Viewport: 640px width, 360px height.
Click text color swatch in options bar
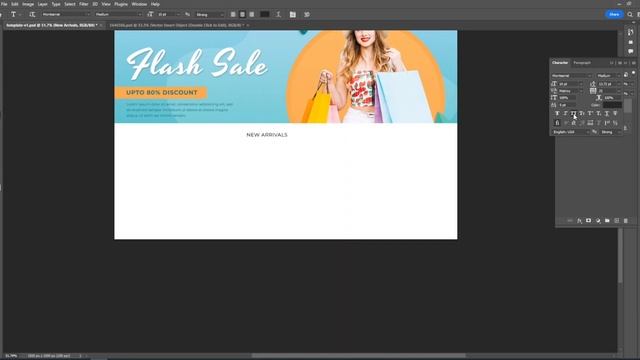tap(264, 14)
